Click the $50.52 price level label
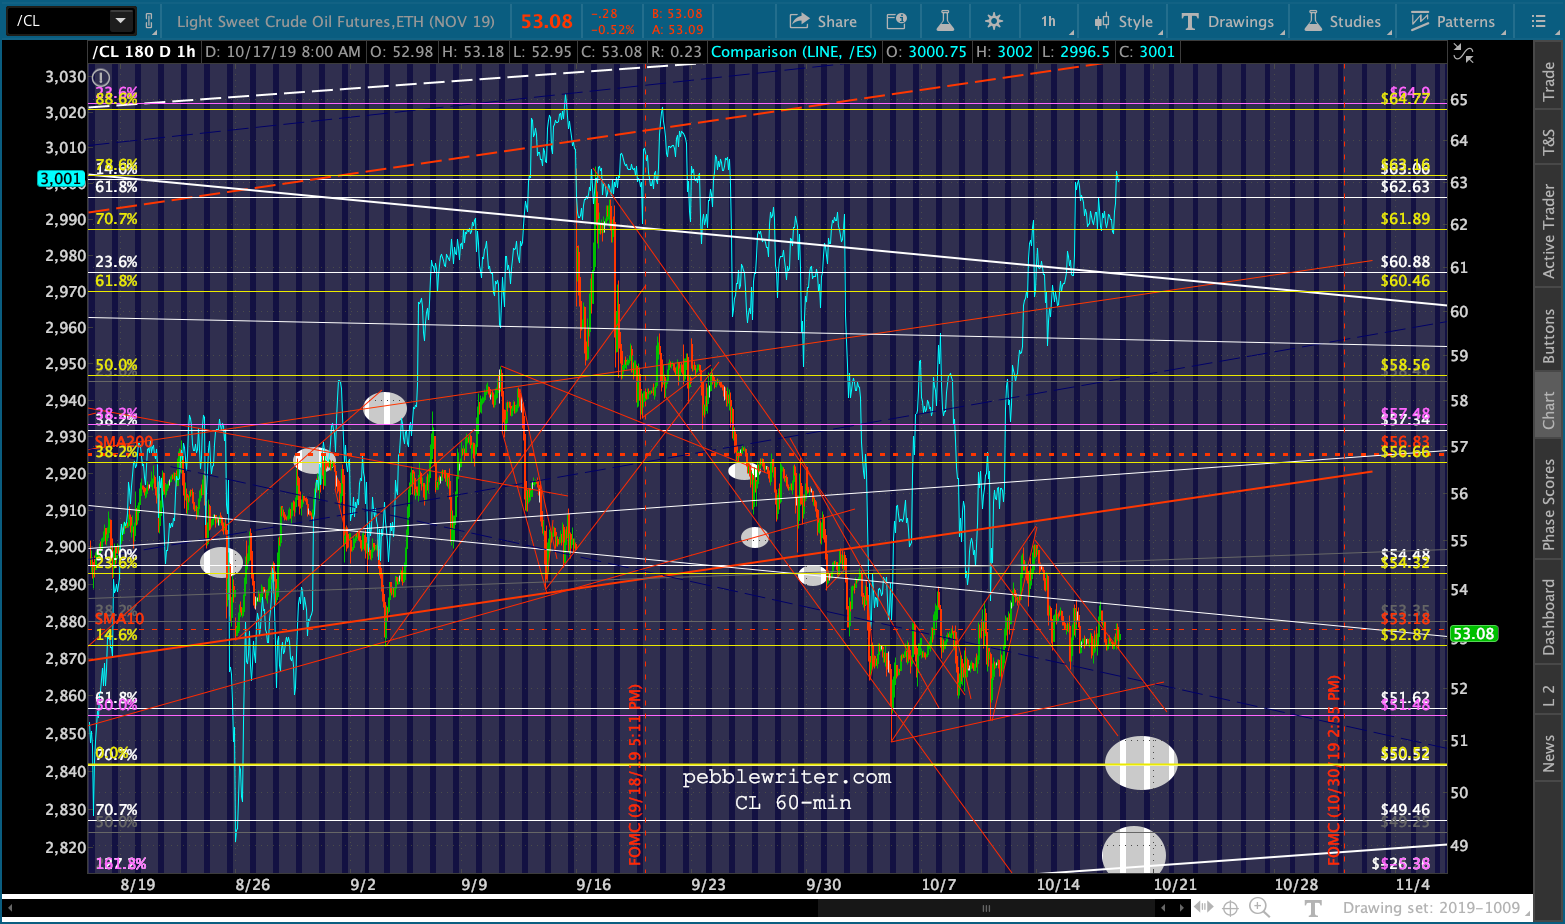Screen dimensions: 1565x924 (x=1405, y=754)
